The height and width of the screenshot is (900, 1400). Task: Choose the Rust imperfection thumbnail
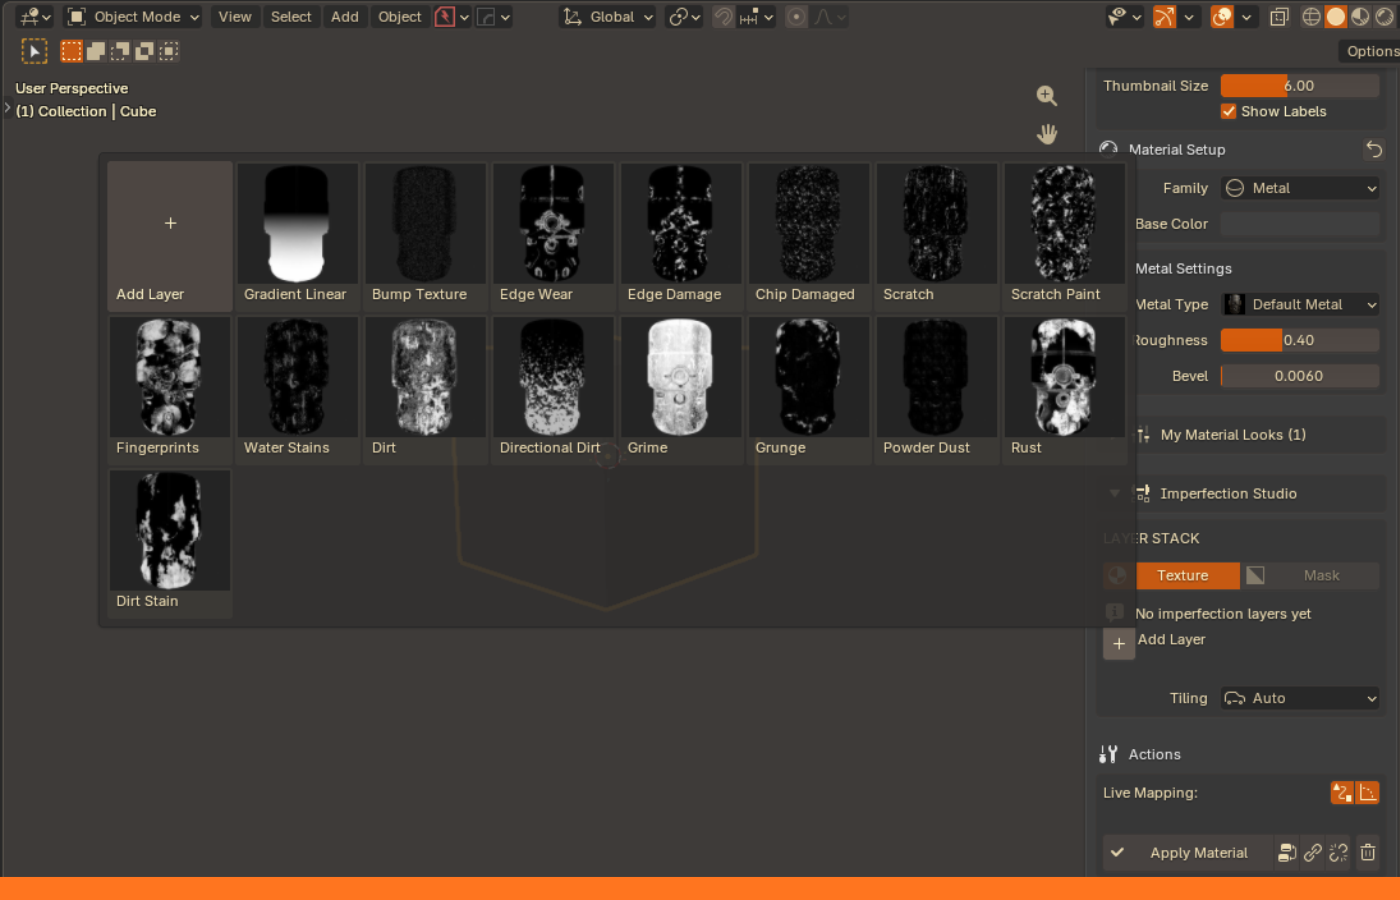point(1064,389)
